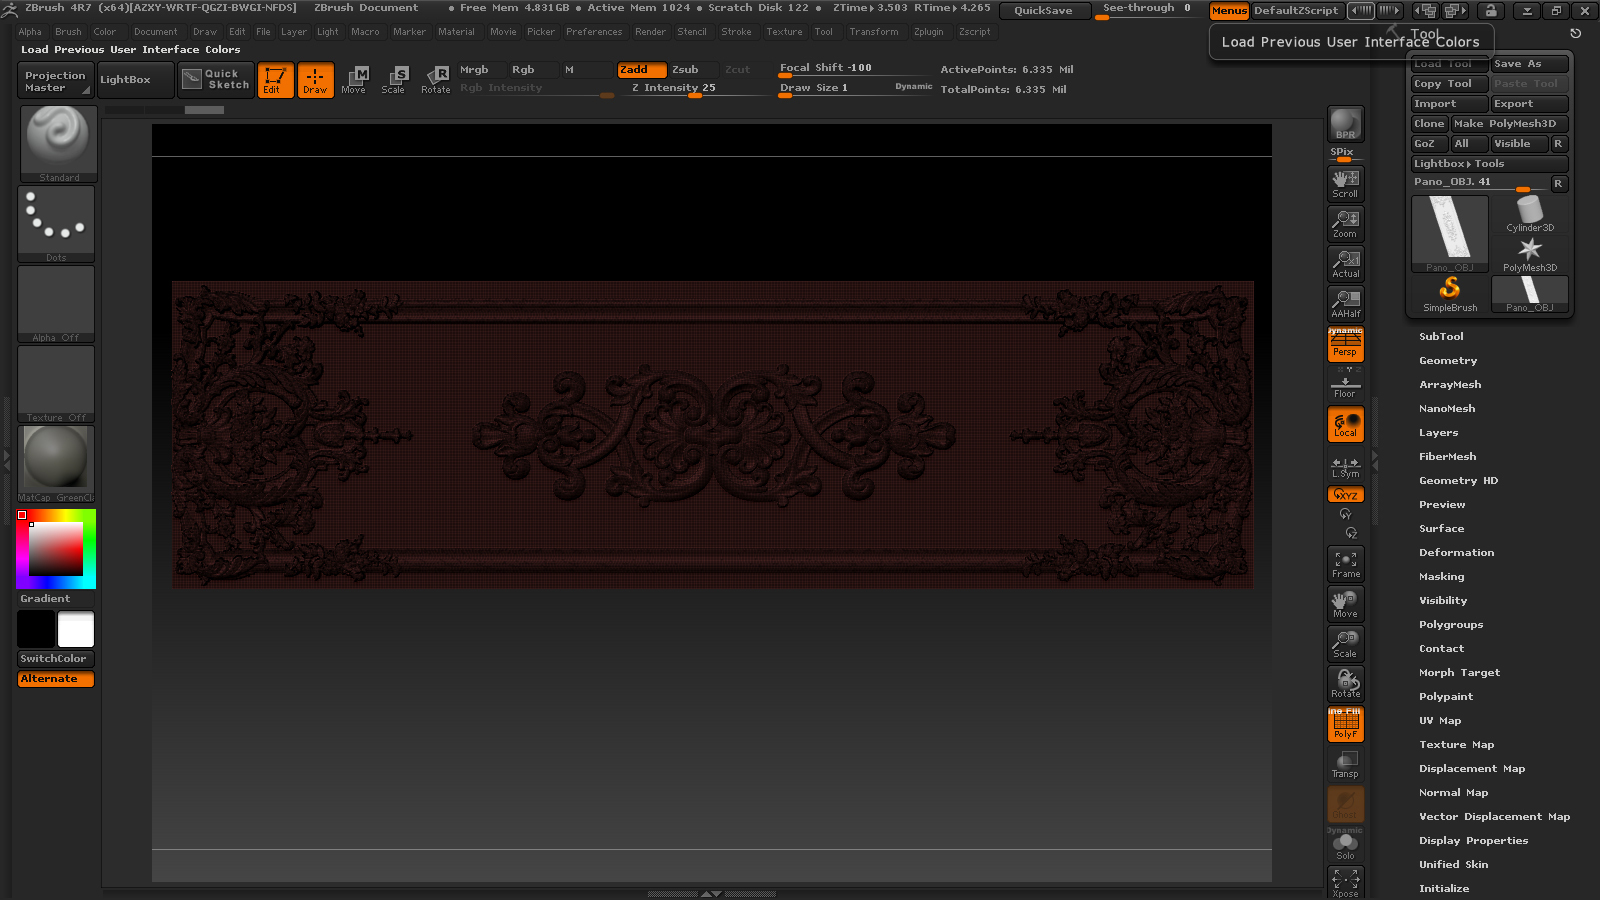This screenshot has height=900, width=1600.
Task: Toggle XYZ rotation mode
Action: point(1345,494)
